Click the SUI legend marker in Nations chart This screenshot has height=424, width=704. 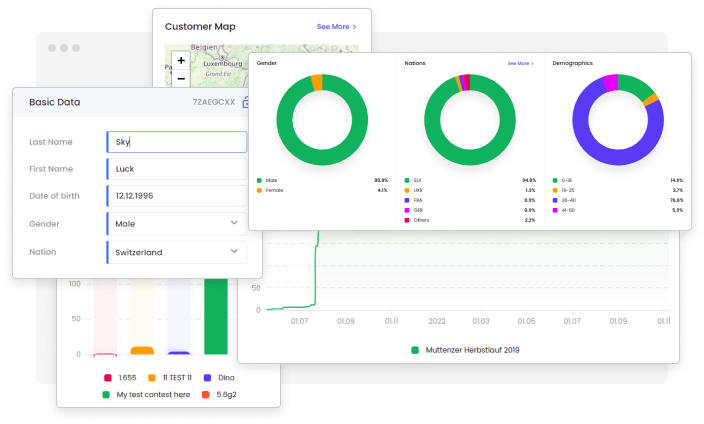[407, 180]
